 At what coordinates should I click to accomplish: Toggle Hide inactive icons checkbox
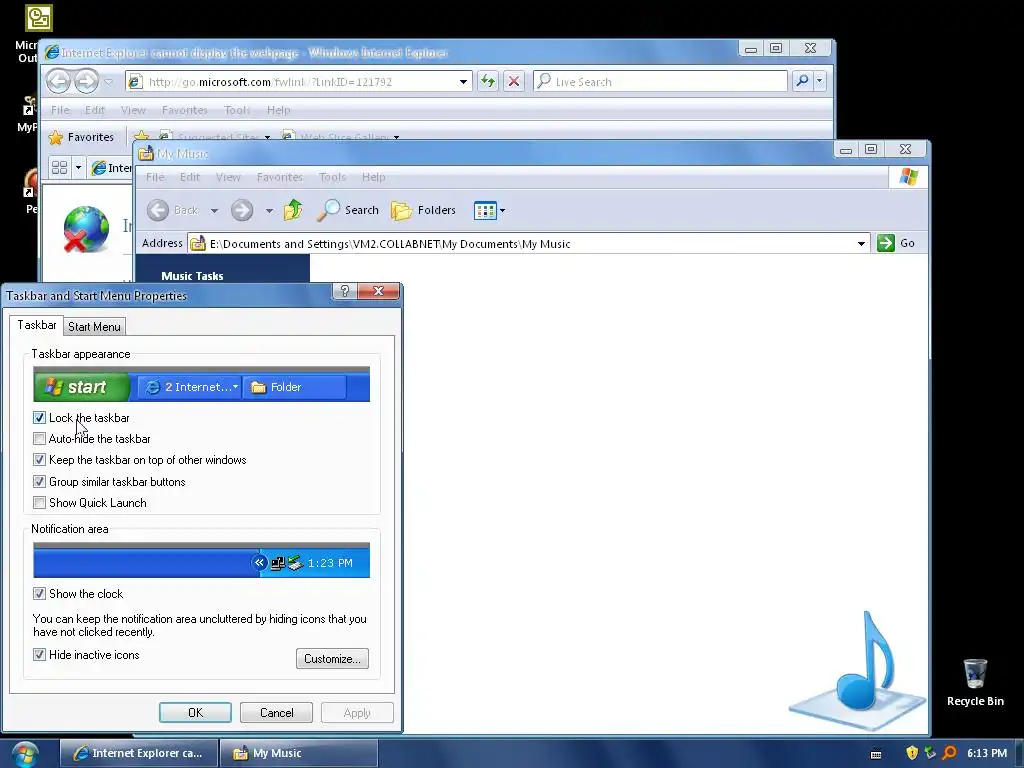pyautogui.click(x=39, y=654)
